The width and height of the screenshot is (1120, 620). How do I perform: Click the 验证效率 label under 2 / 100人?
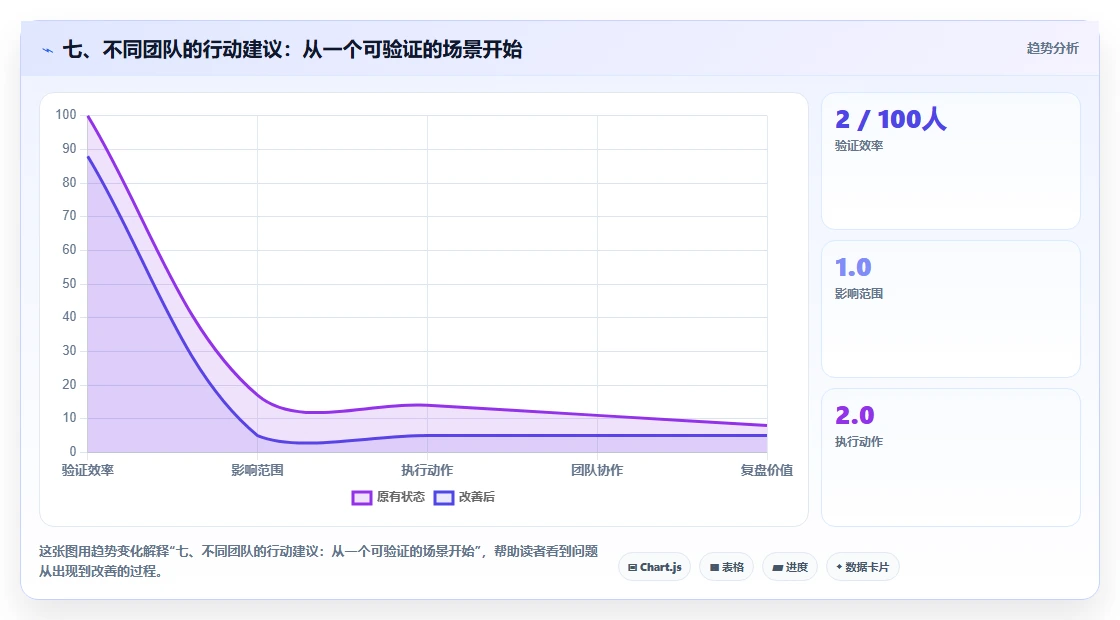pos(859,146)
